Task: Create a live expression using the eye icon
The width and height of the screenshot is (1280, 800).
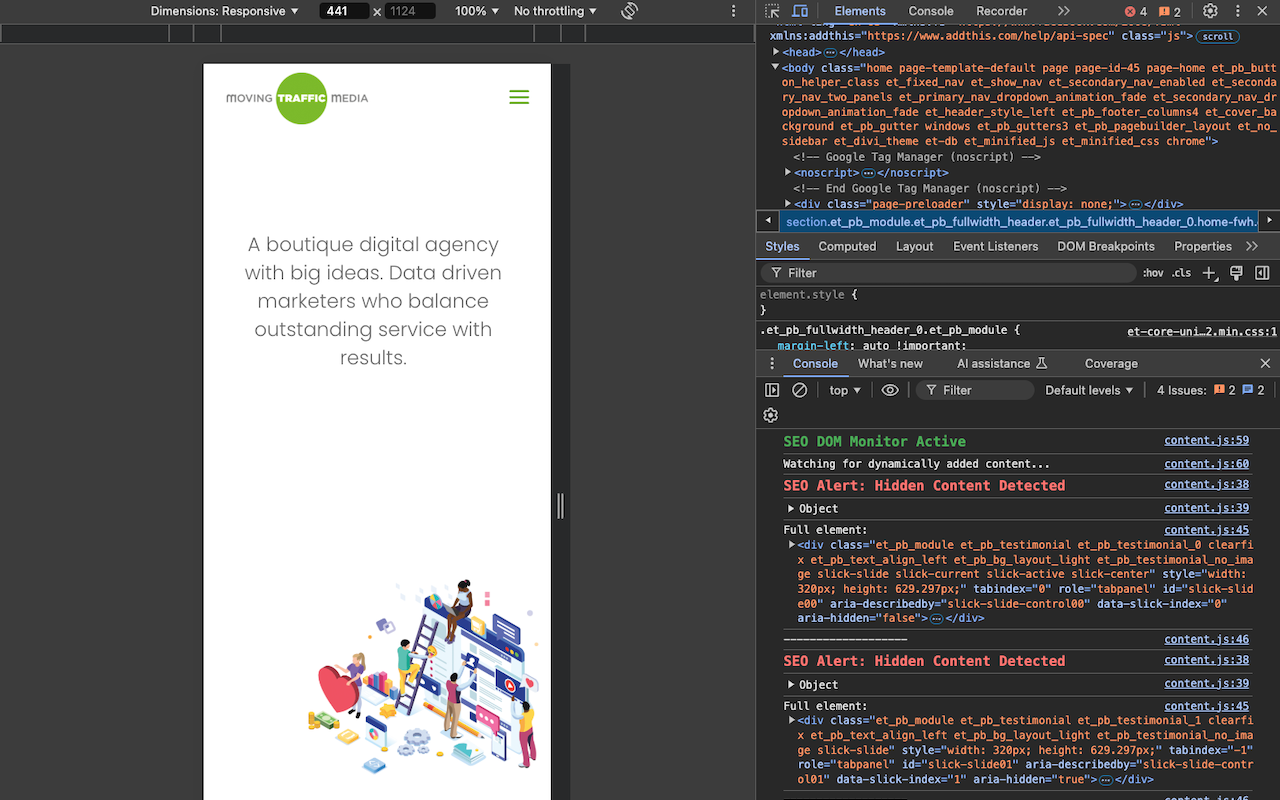Action: [x=889, y=390]
